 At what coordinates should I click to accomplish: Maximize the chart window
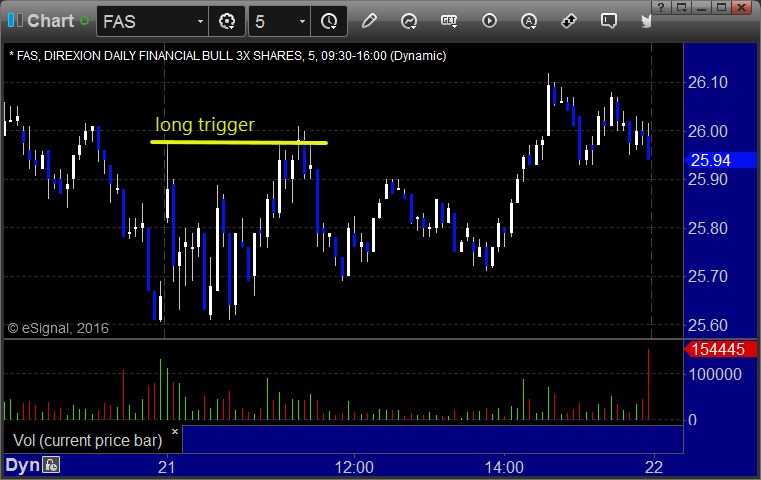(722, 7)
